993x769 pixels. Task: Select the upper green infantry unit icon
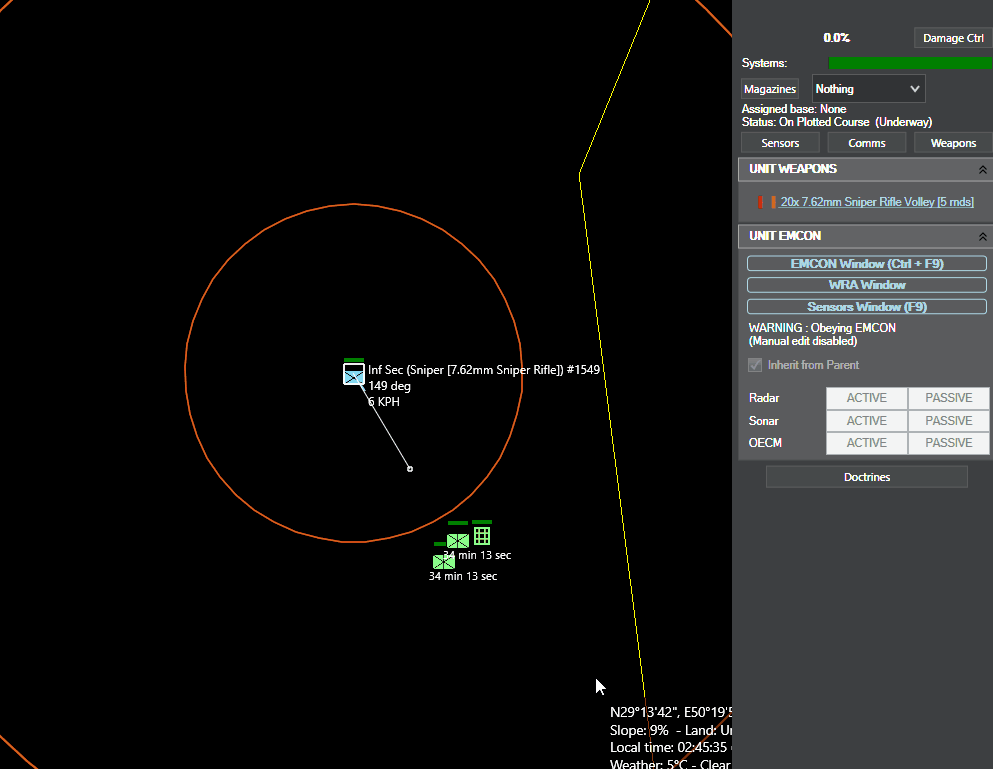458,540
